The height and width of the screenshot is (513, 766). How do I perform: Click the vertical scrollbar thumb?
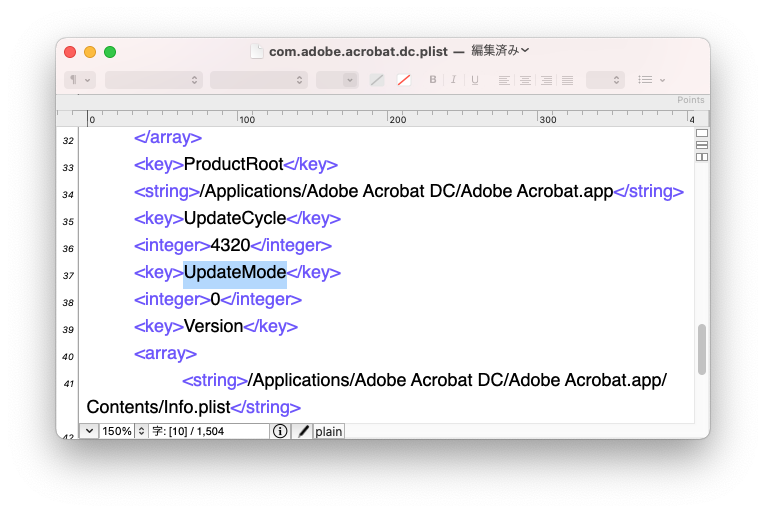[701, 347]
